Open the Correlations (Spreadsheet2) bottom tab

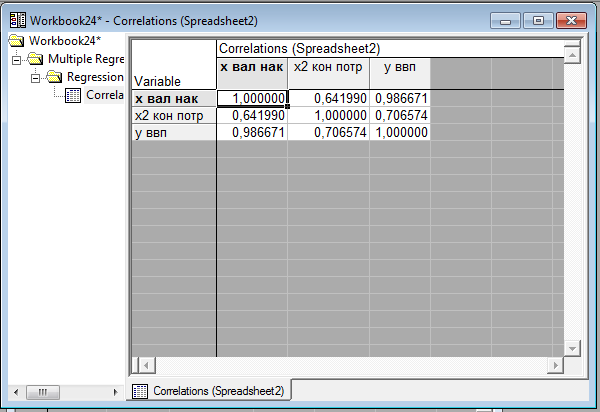[209, 391]
